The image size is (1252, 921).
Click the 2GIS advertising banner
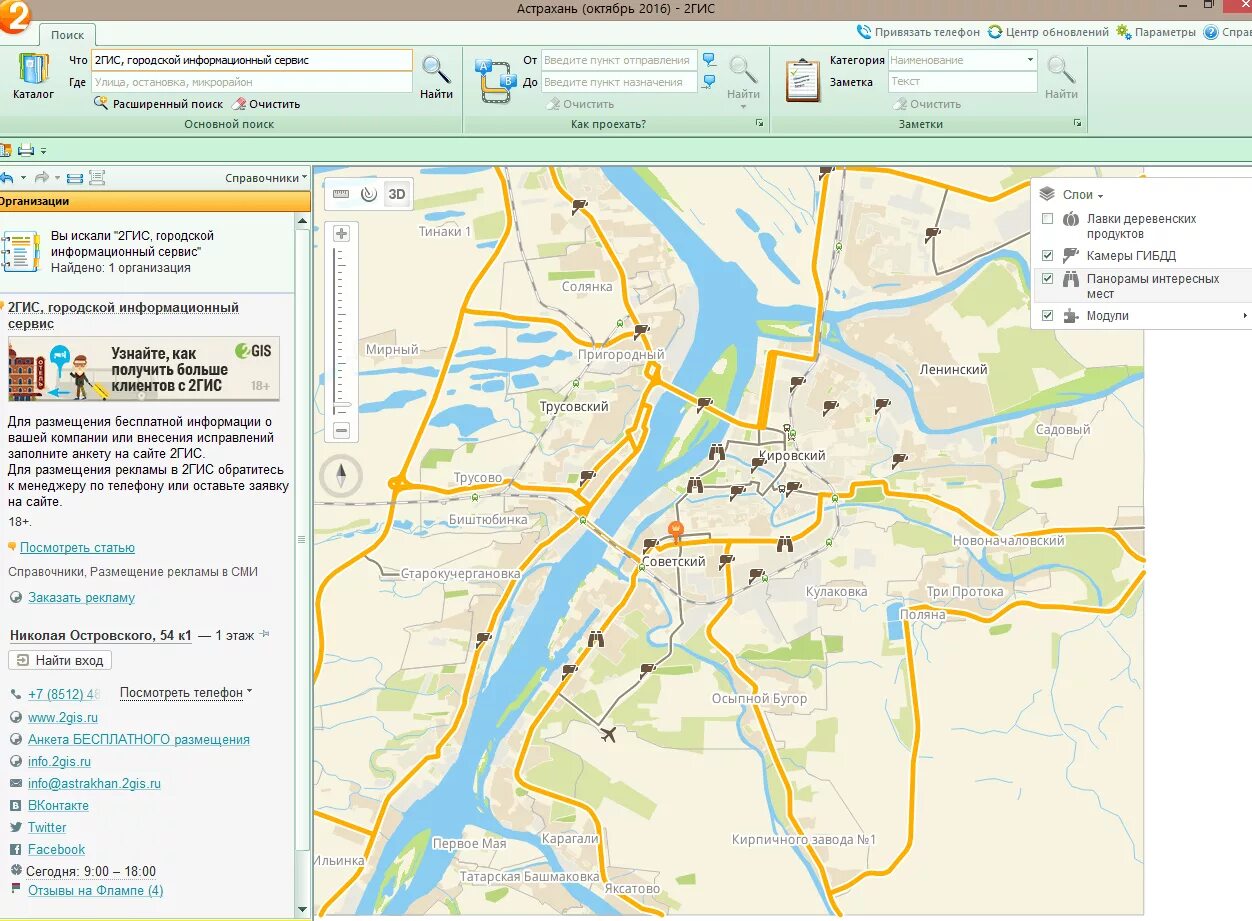tap(144, 368)
